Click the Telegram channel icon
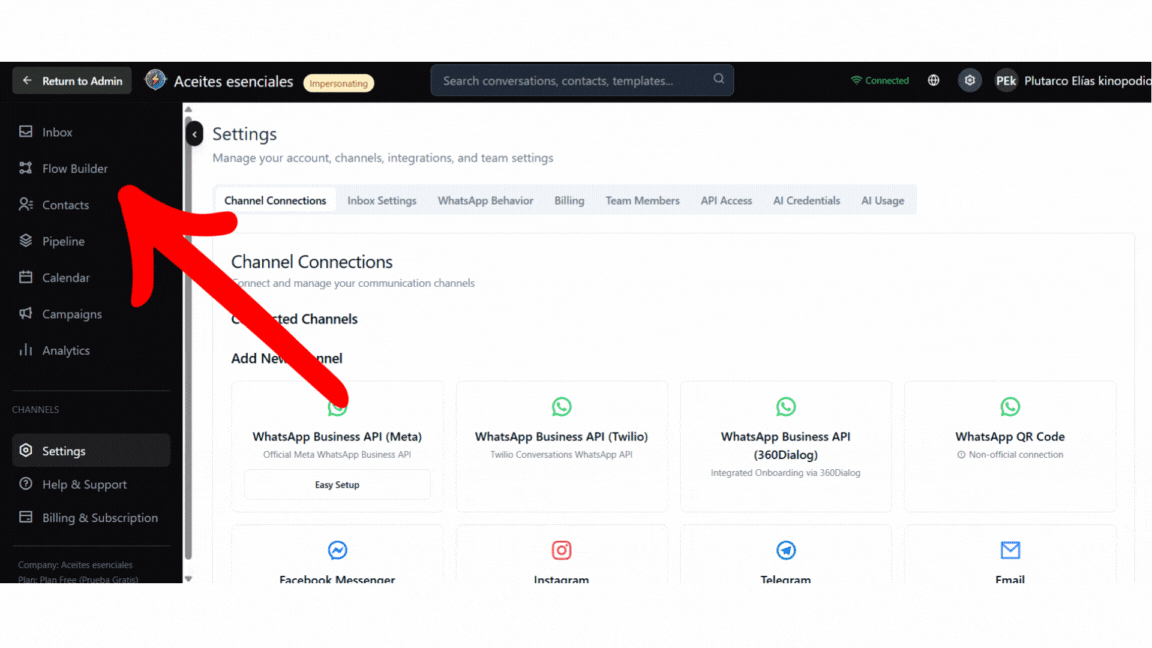The image size is (1152, 648). pyautogui.click(x=786, y=551)
